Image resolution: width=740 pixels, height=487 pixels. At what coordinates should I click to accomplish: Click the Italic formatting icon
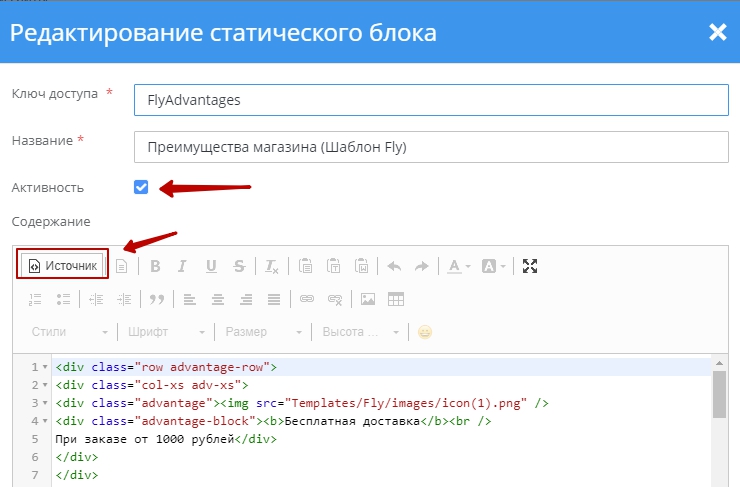point(182,266)
